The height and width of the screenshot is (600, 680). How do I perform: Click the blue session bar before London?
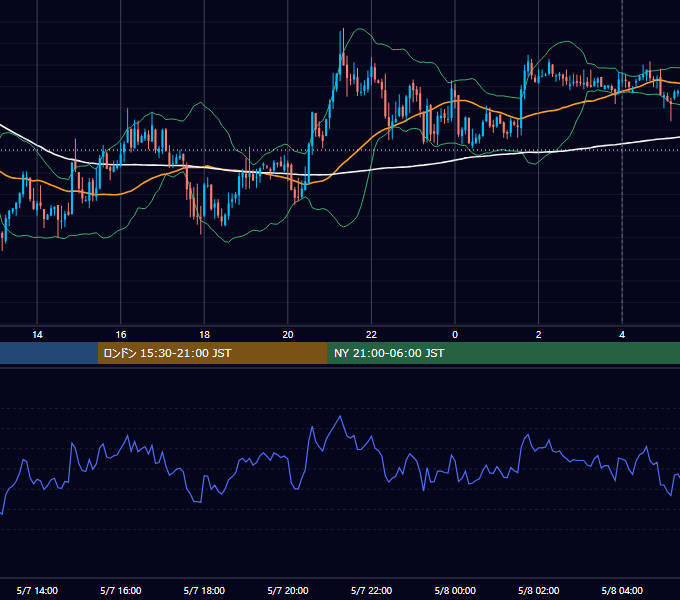(49, 353)
